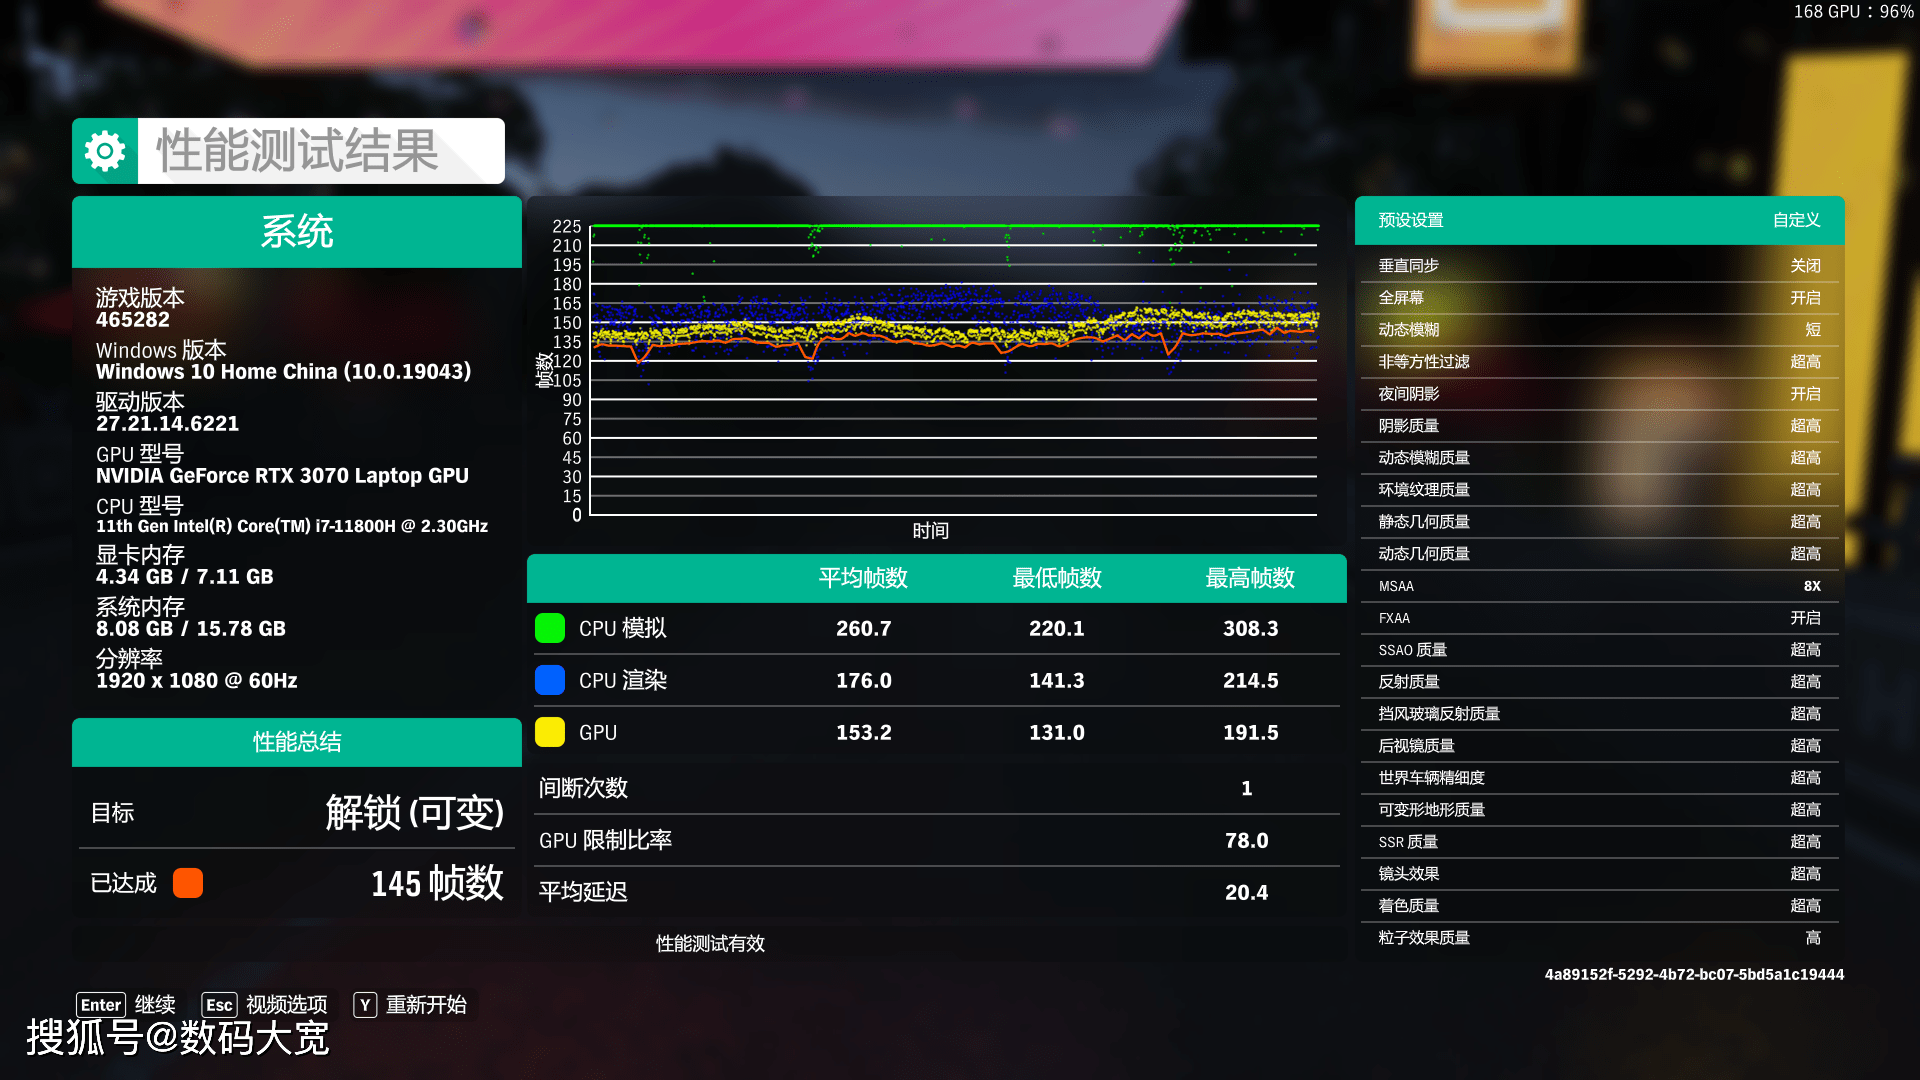The height and width of the screenshot is (1080, 1920).
Task: Open 视频选项 video options
Action: click(x=287, y=1005)
